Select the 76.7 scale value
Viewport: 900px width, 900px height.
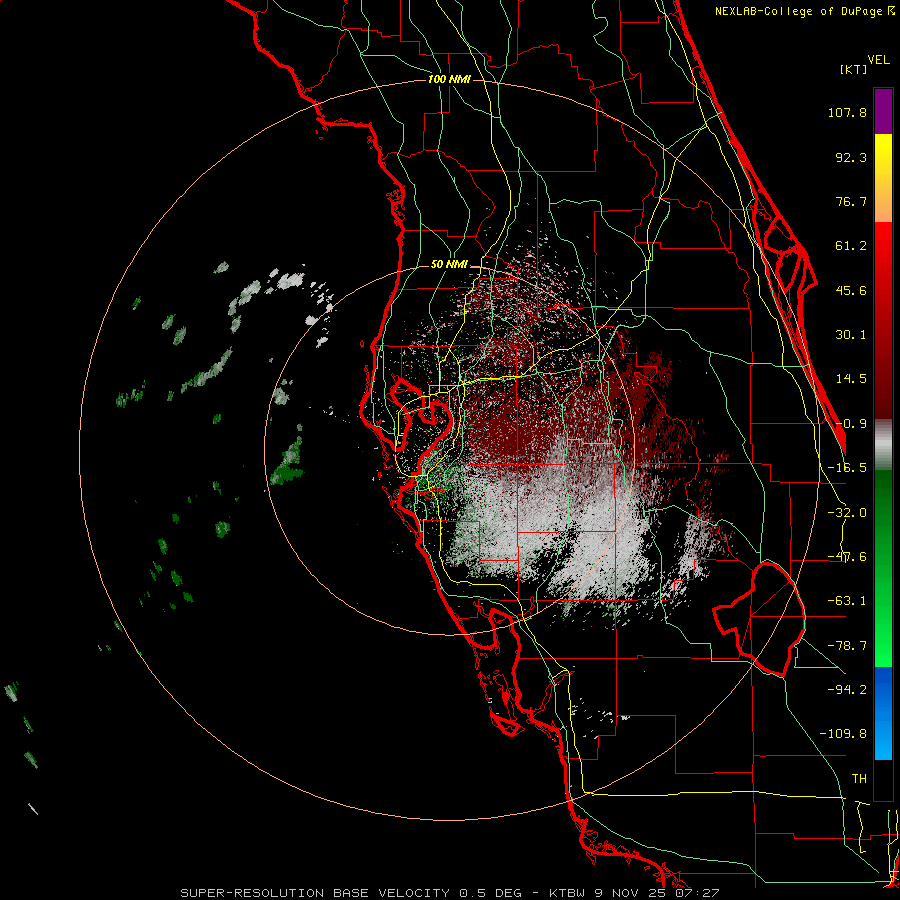[x=851, y=201]
